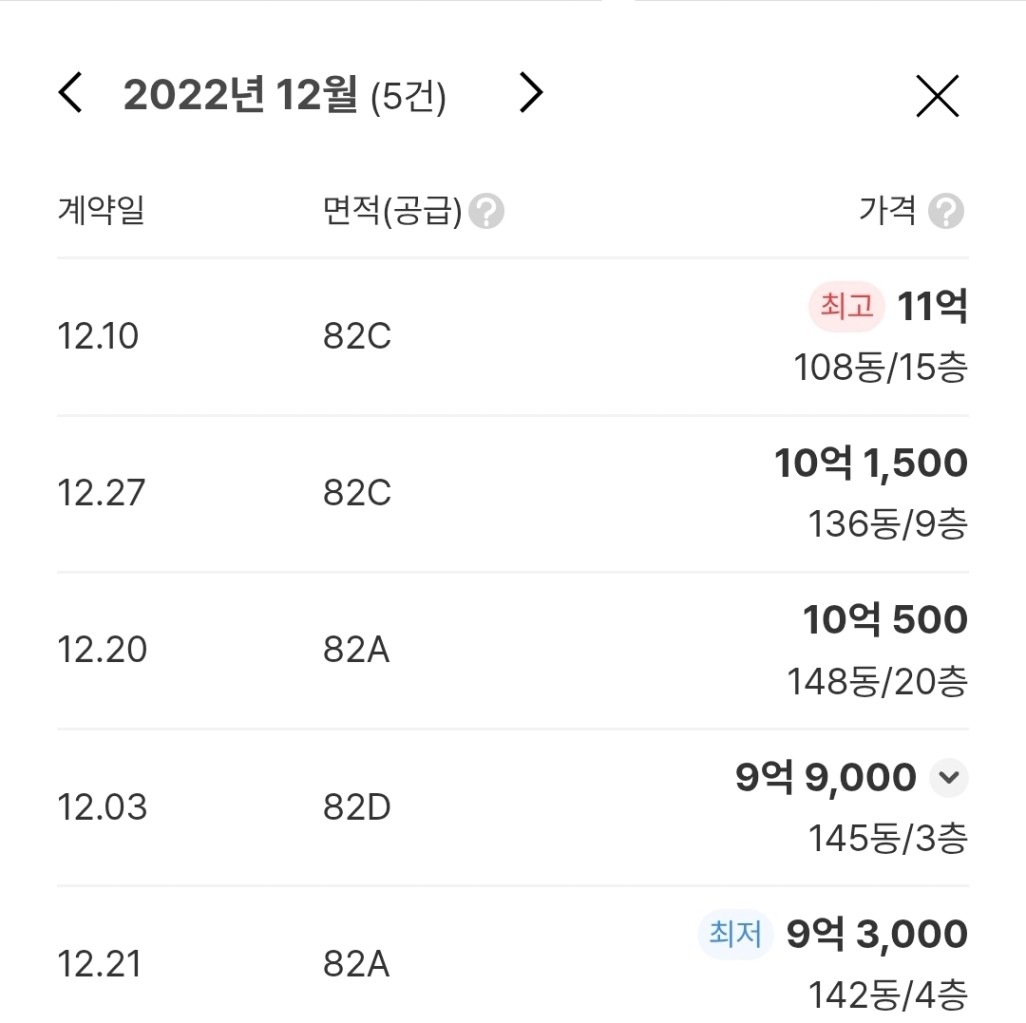
Task: Click the (5건) transaction count label
Action: point(408,97)
